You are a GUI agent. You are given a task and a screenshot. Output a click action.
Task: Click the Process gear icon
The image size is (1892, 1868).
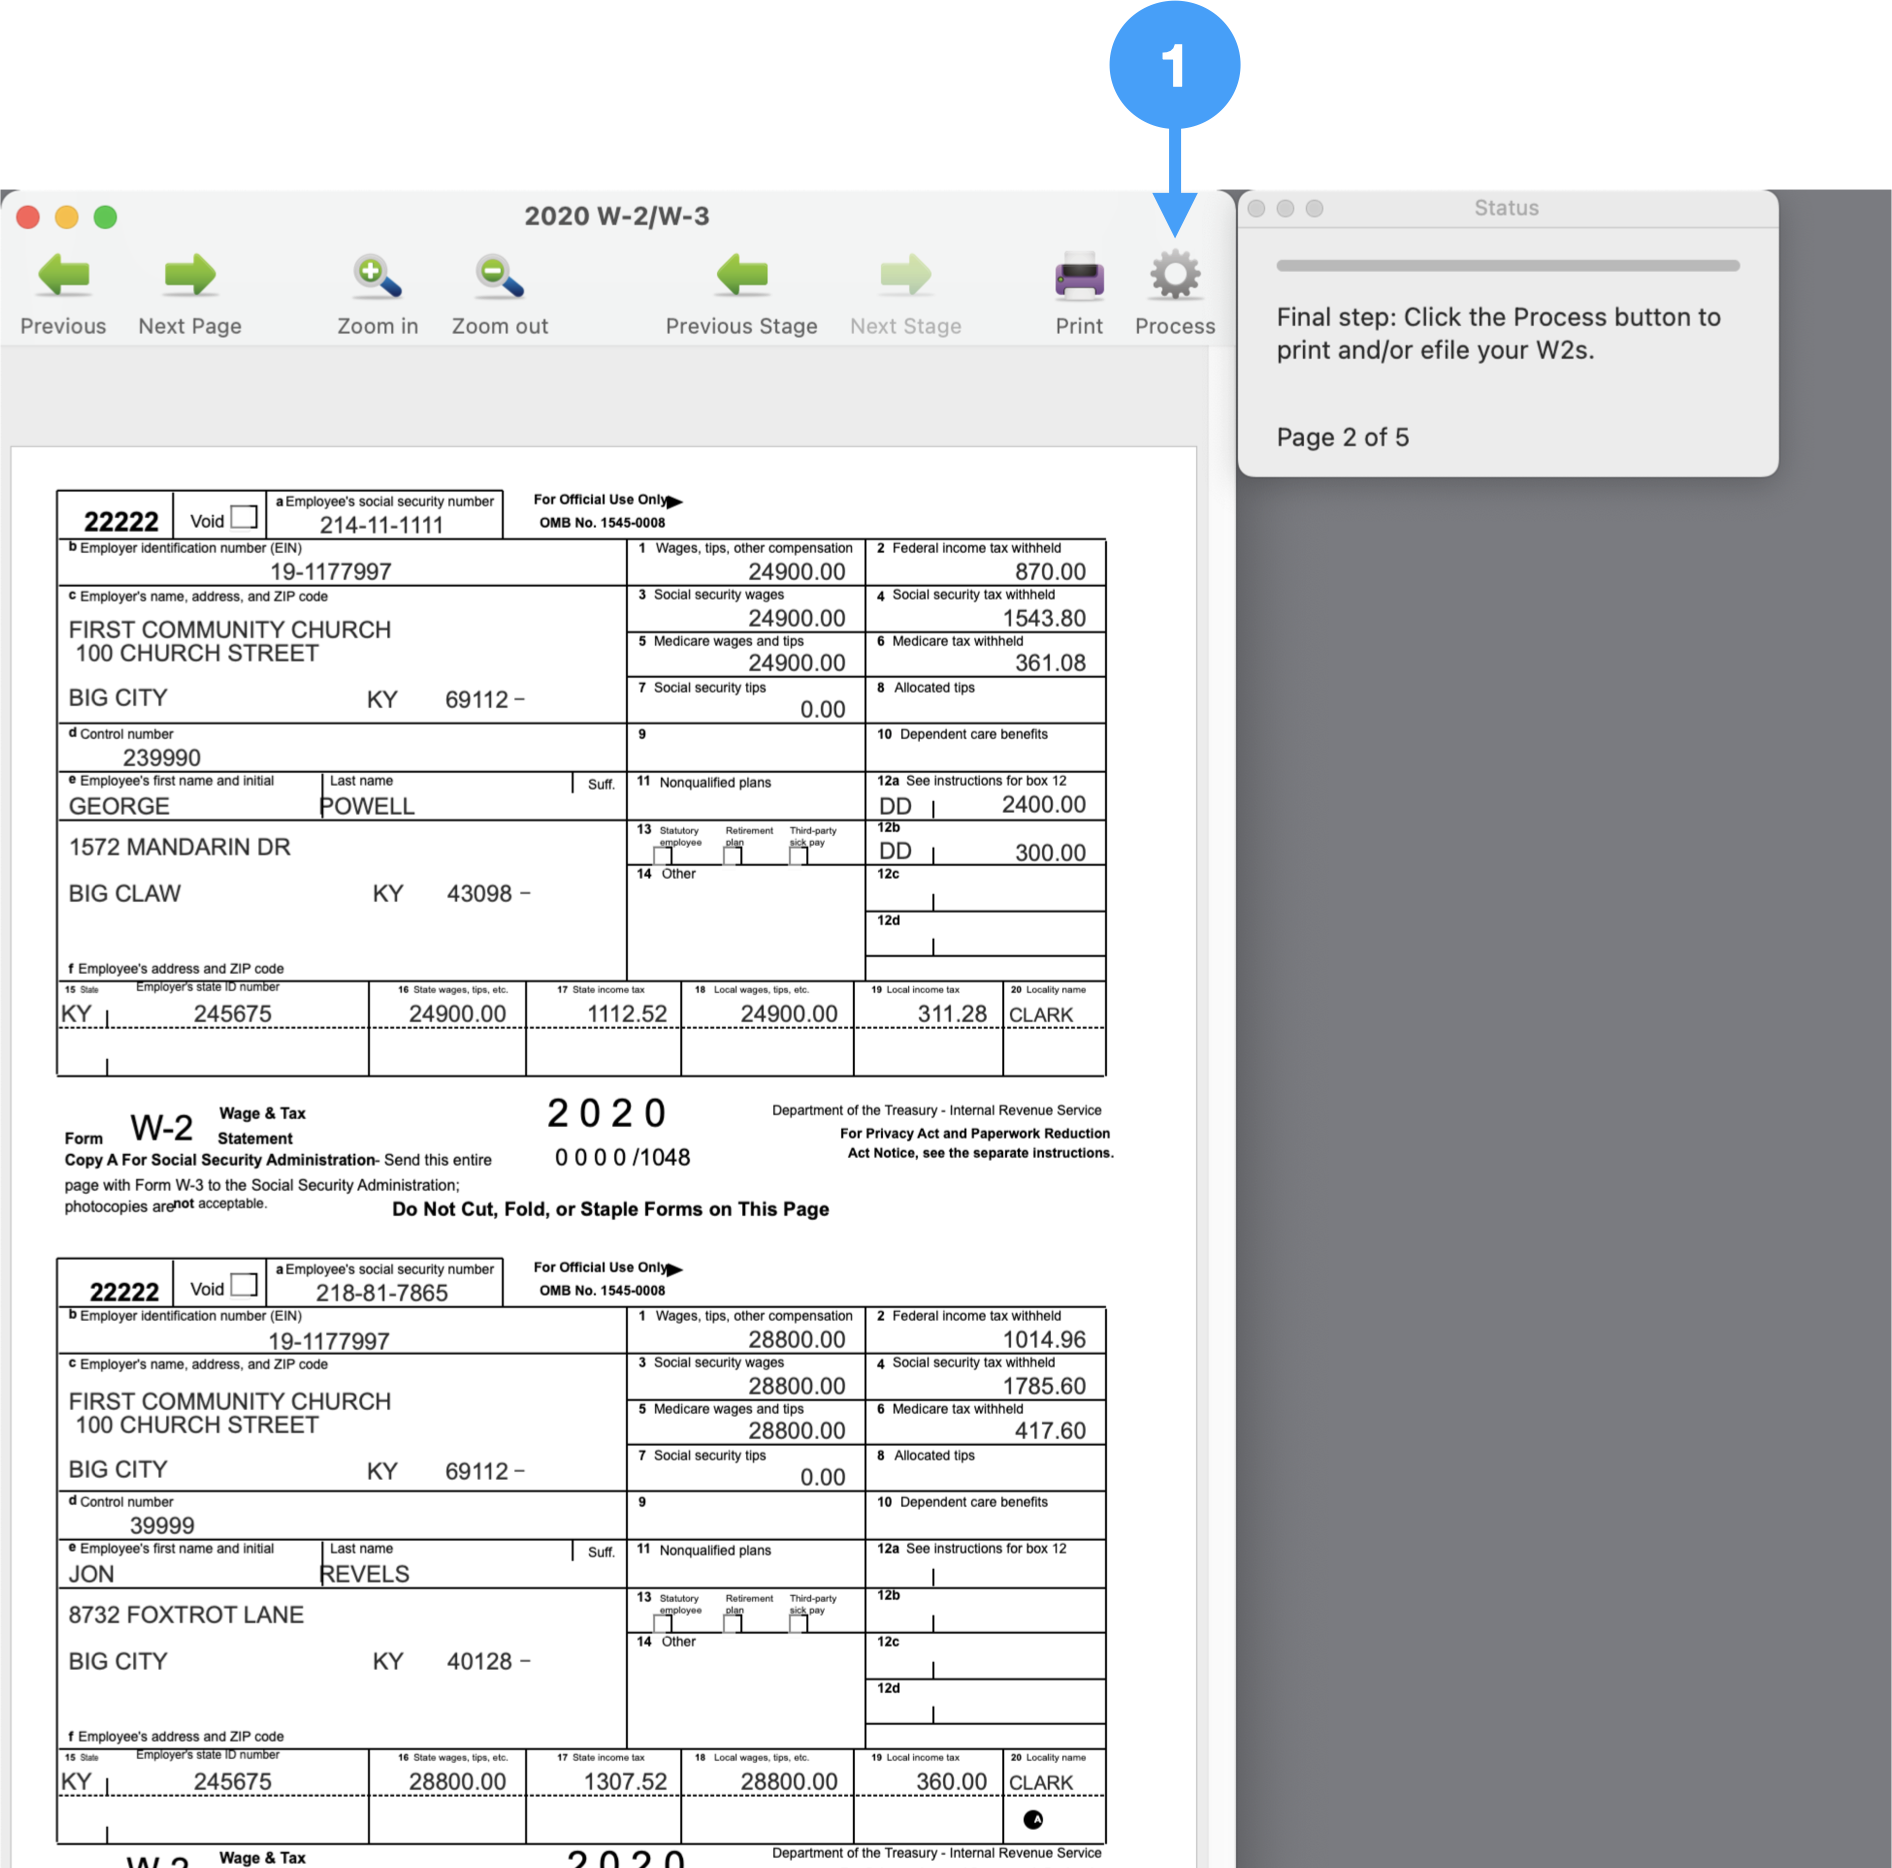1174,276
